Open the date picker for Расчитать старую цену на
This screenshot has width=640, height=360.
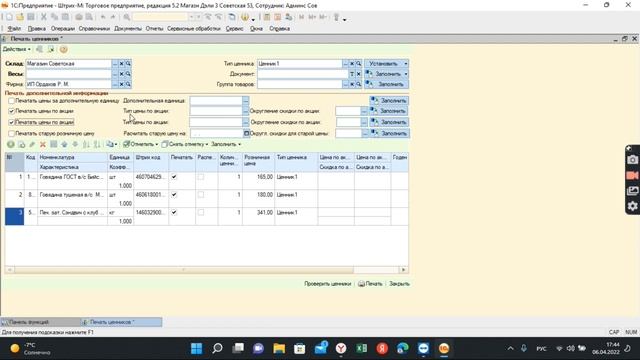click(x=246, y=133)
